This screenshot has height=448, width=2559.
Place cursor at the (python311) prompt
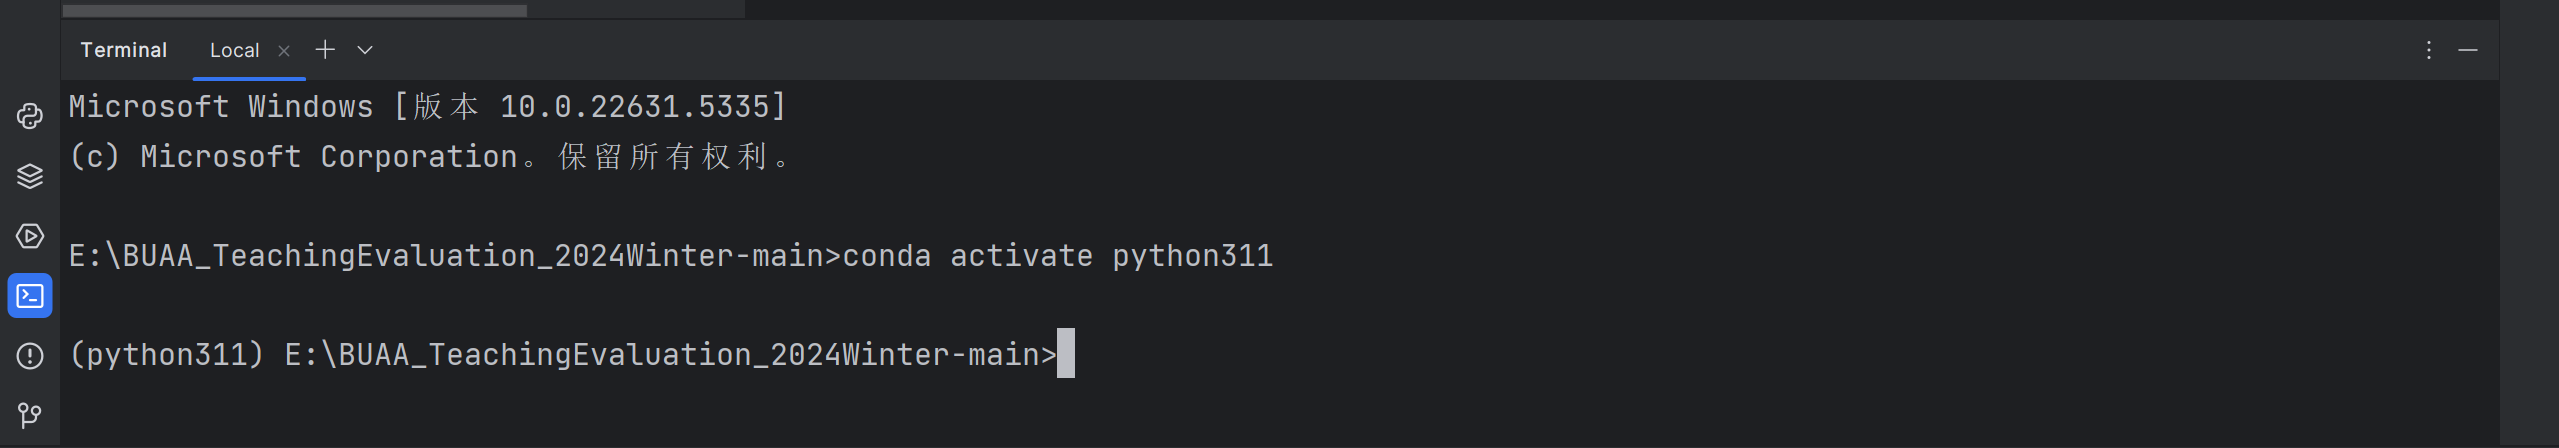[x=1066, y=354]
